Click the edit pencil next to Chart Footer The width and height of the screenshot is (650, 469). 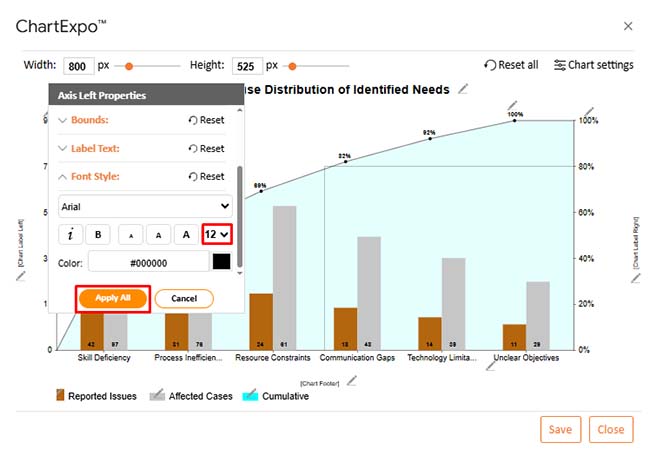(351, 380)
